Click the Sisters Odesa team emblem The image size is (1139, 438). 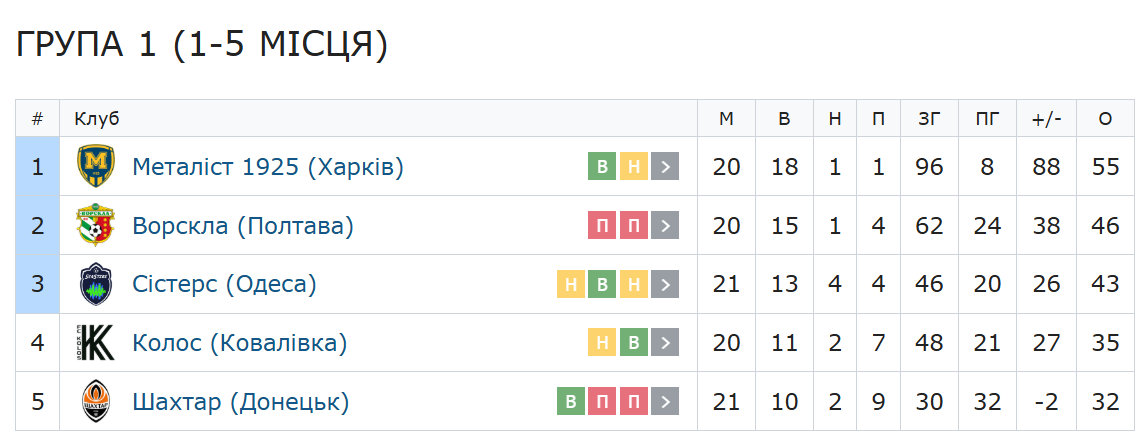pyautogui.click(x=97, y=285)
